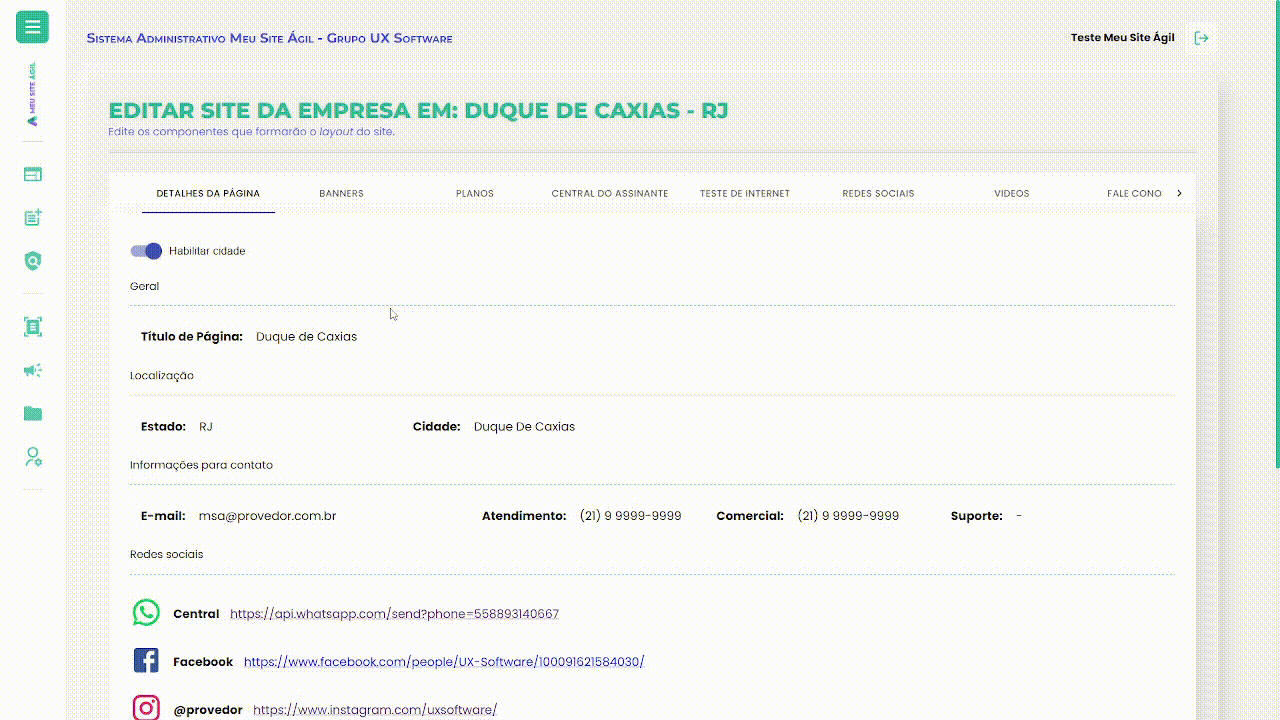Select the Central do Assinante tab
Screen dimensions: 1280x720
pos(609,193)
